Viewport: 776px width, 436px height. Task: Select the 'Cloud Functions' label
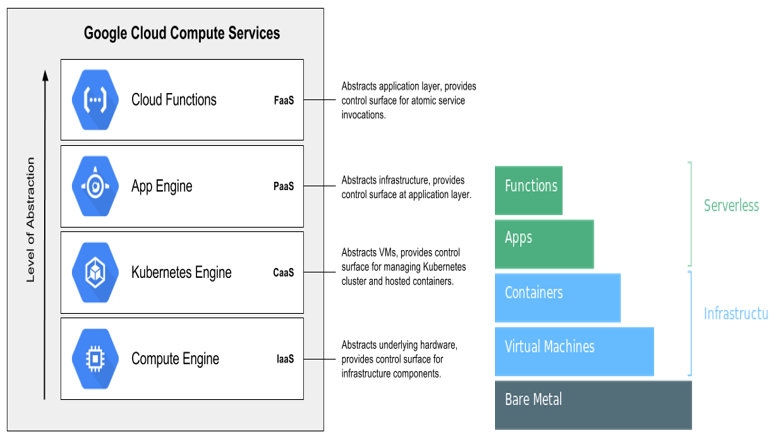pyautogui.click(x=174, y=100)
